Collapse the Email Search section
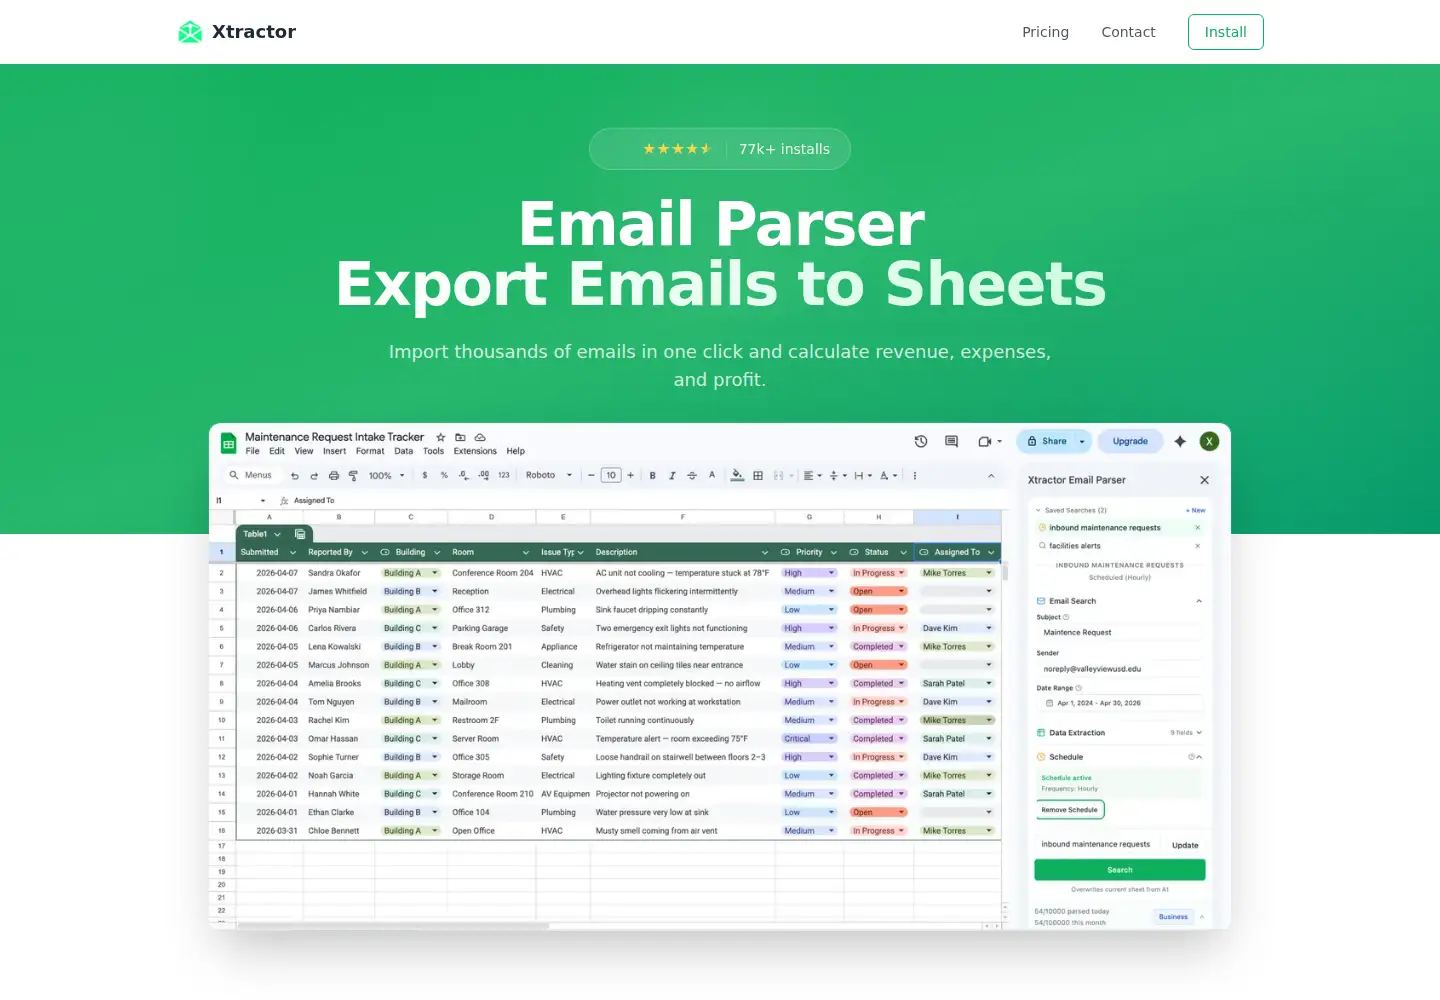This screenshot has height=1000, width=1440. [x=1199, y=601]
